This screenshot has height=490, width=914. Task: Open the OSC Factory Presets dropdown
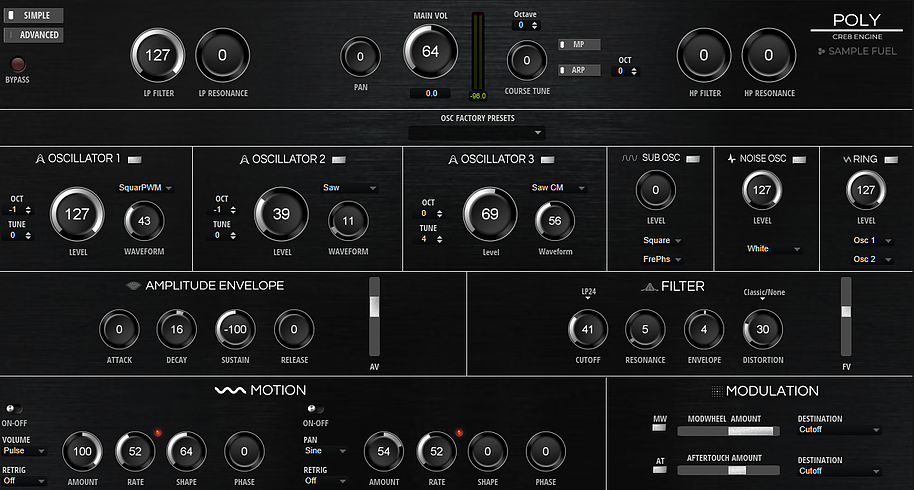click(477, 133)
